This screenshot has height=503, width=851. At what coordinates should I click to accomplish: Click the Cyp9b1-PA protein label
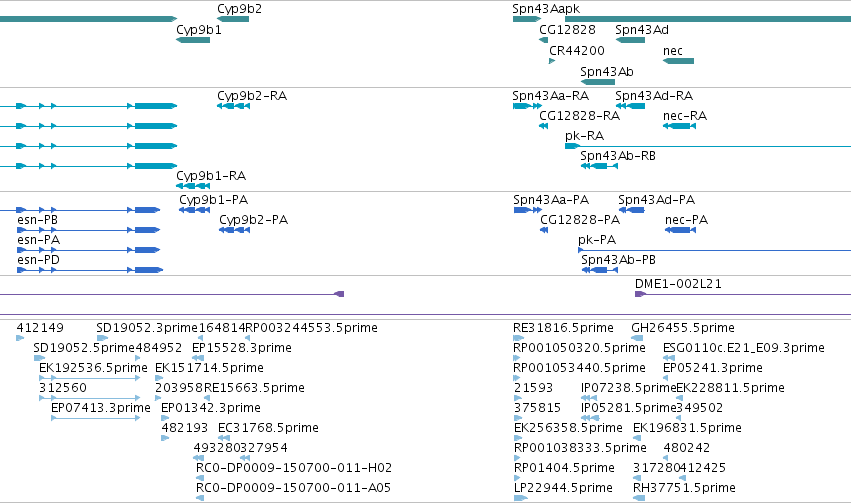coord(213,200)
